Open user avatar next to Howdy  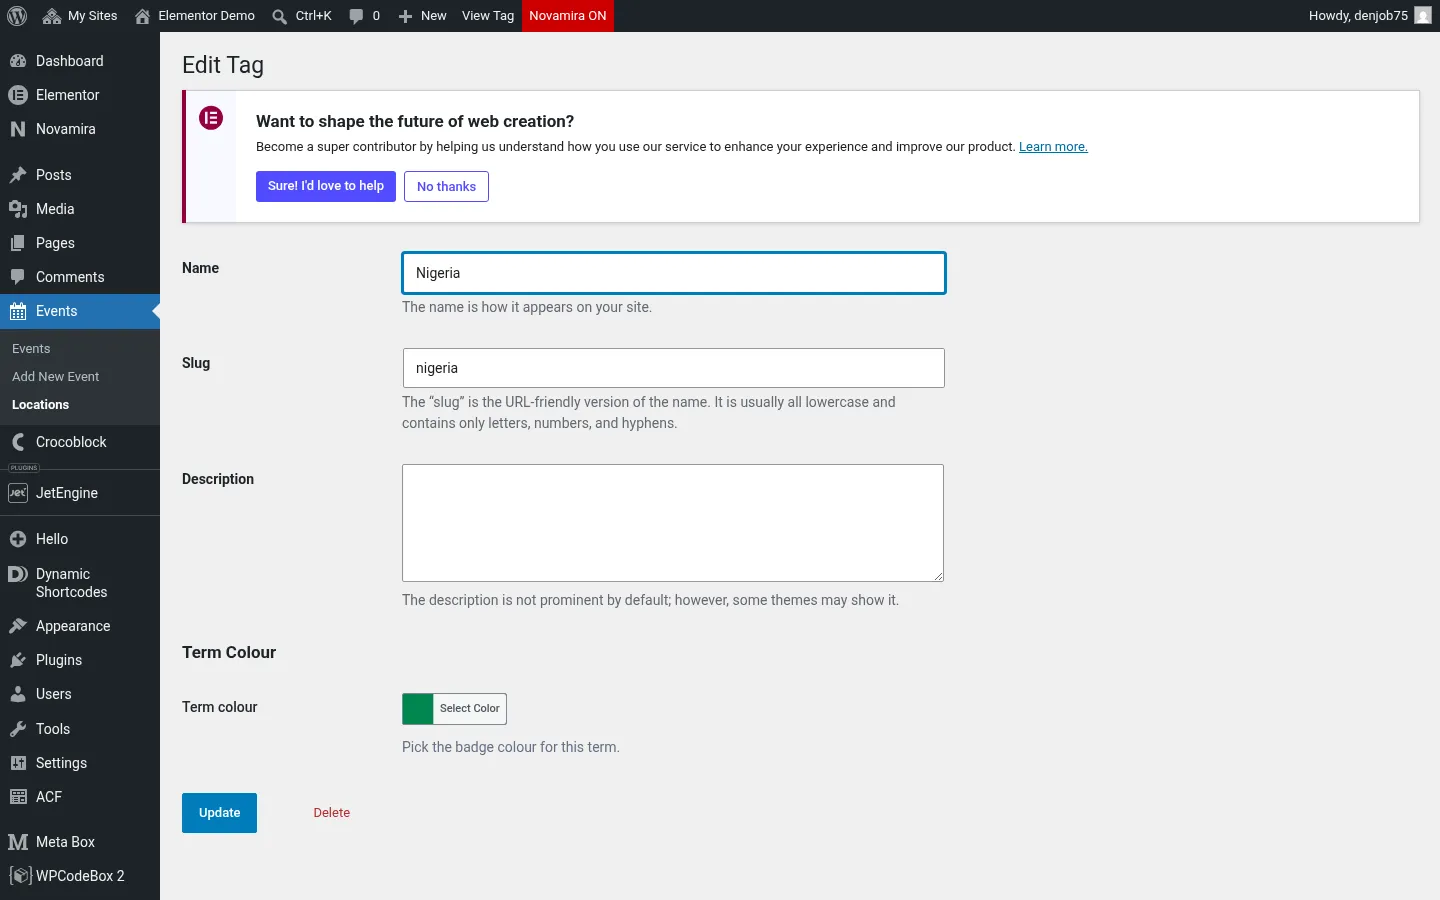[1423, 16]
